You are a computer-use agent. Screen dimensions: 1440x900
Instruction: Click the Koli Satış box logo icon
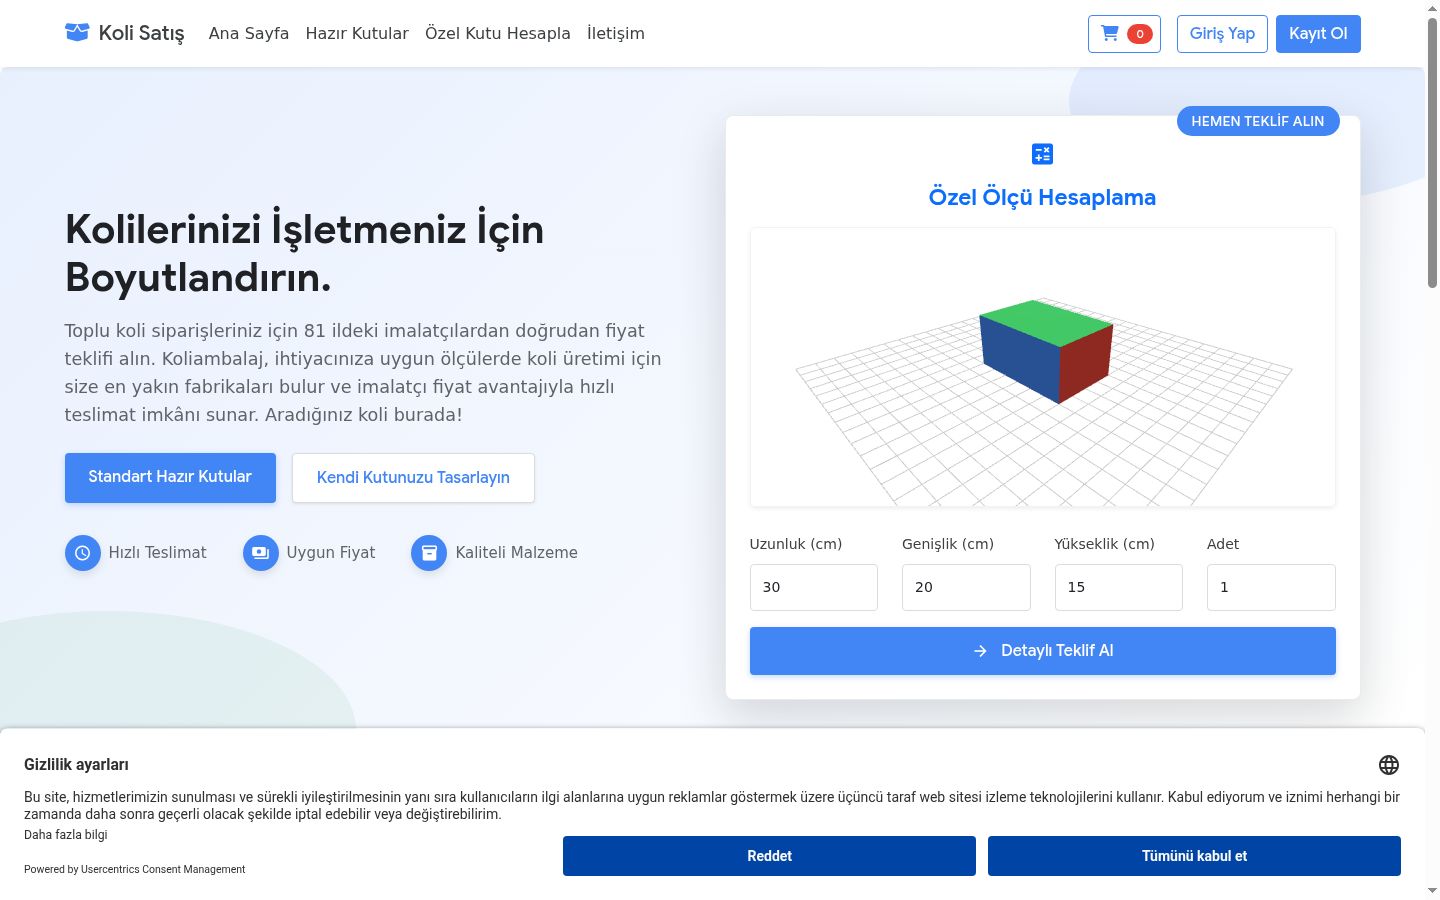[77, 33]
